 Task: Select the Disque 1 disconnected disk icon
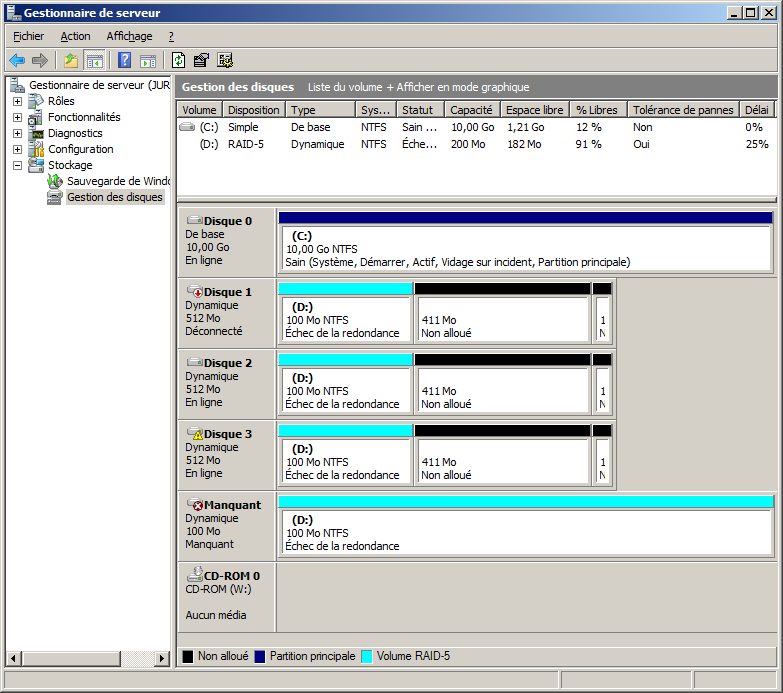click(x=194, y=292)
